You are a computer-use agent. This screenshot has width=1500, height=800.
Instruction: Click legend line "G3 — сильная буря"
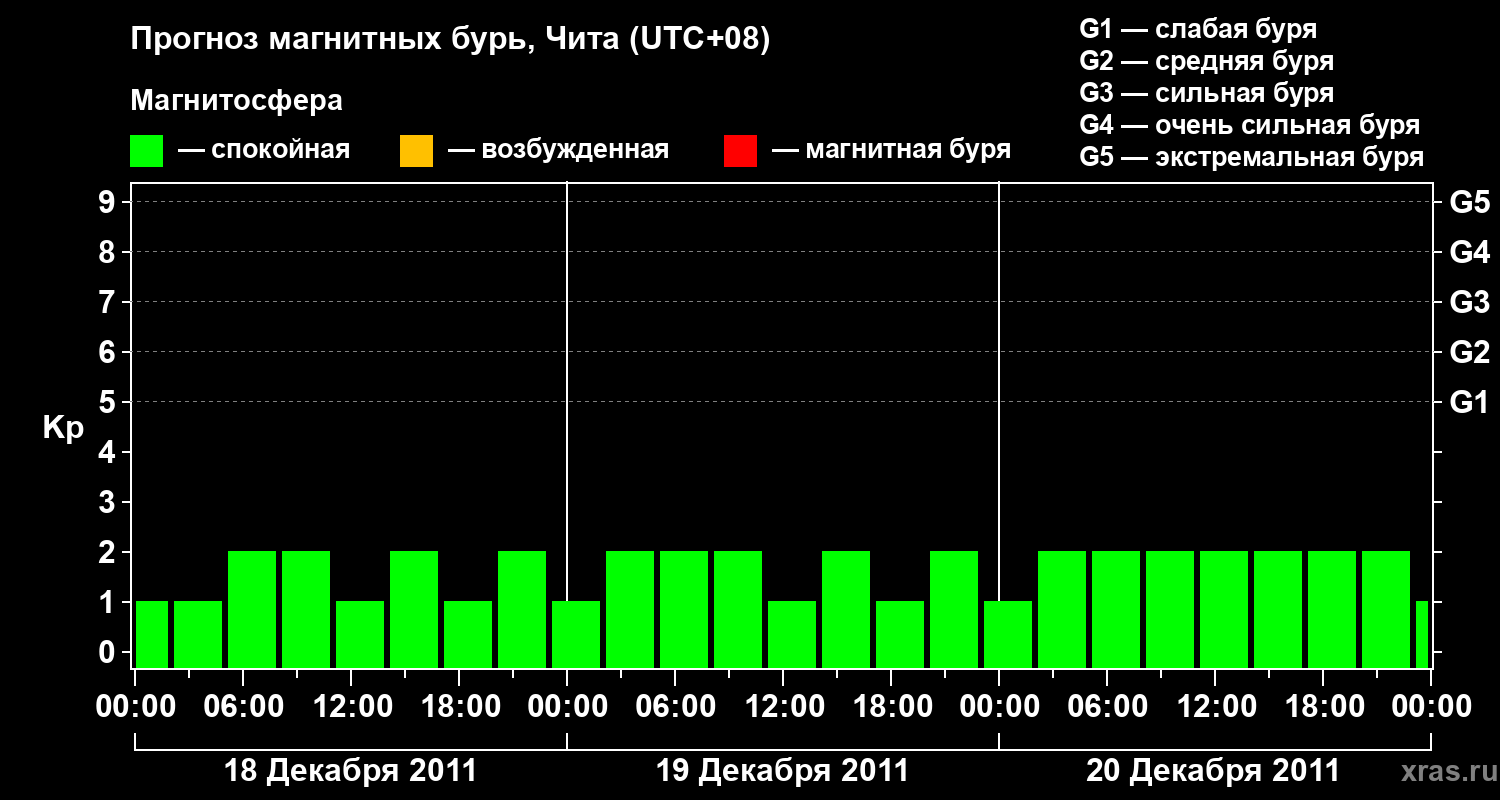tap(1207, 93)
